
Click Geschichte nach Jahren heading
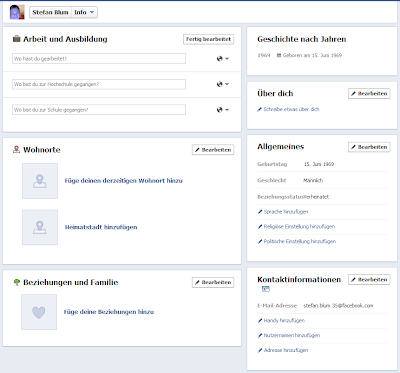[302, 39]
